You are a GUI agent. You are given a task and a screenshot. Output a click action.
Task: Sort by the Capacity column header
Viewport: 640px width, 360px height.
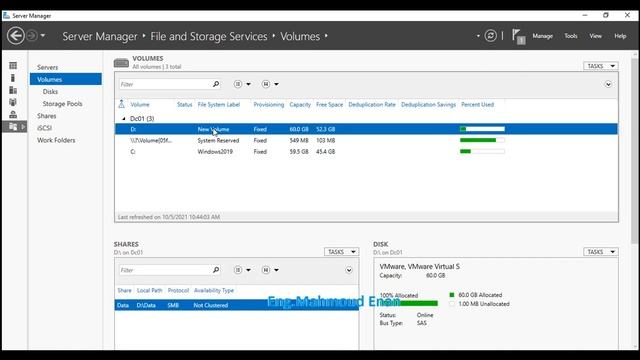tap(300, 104)
